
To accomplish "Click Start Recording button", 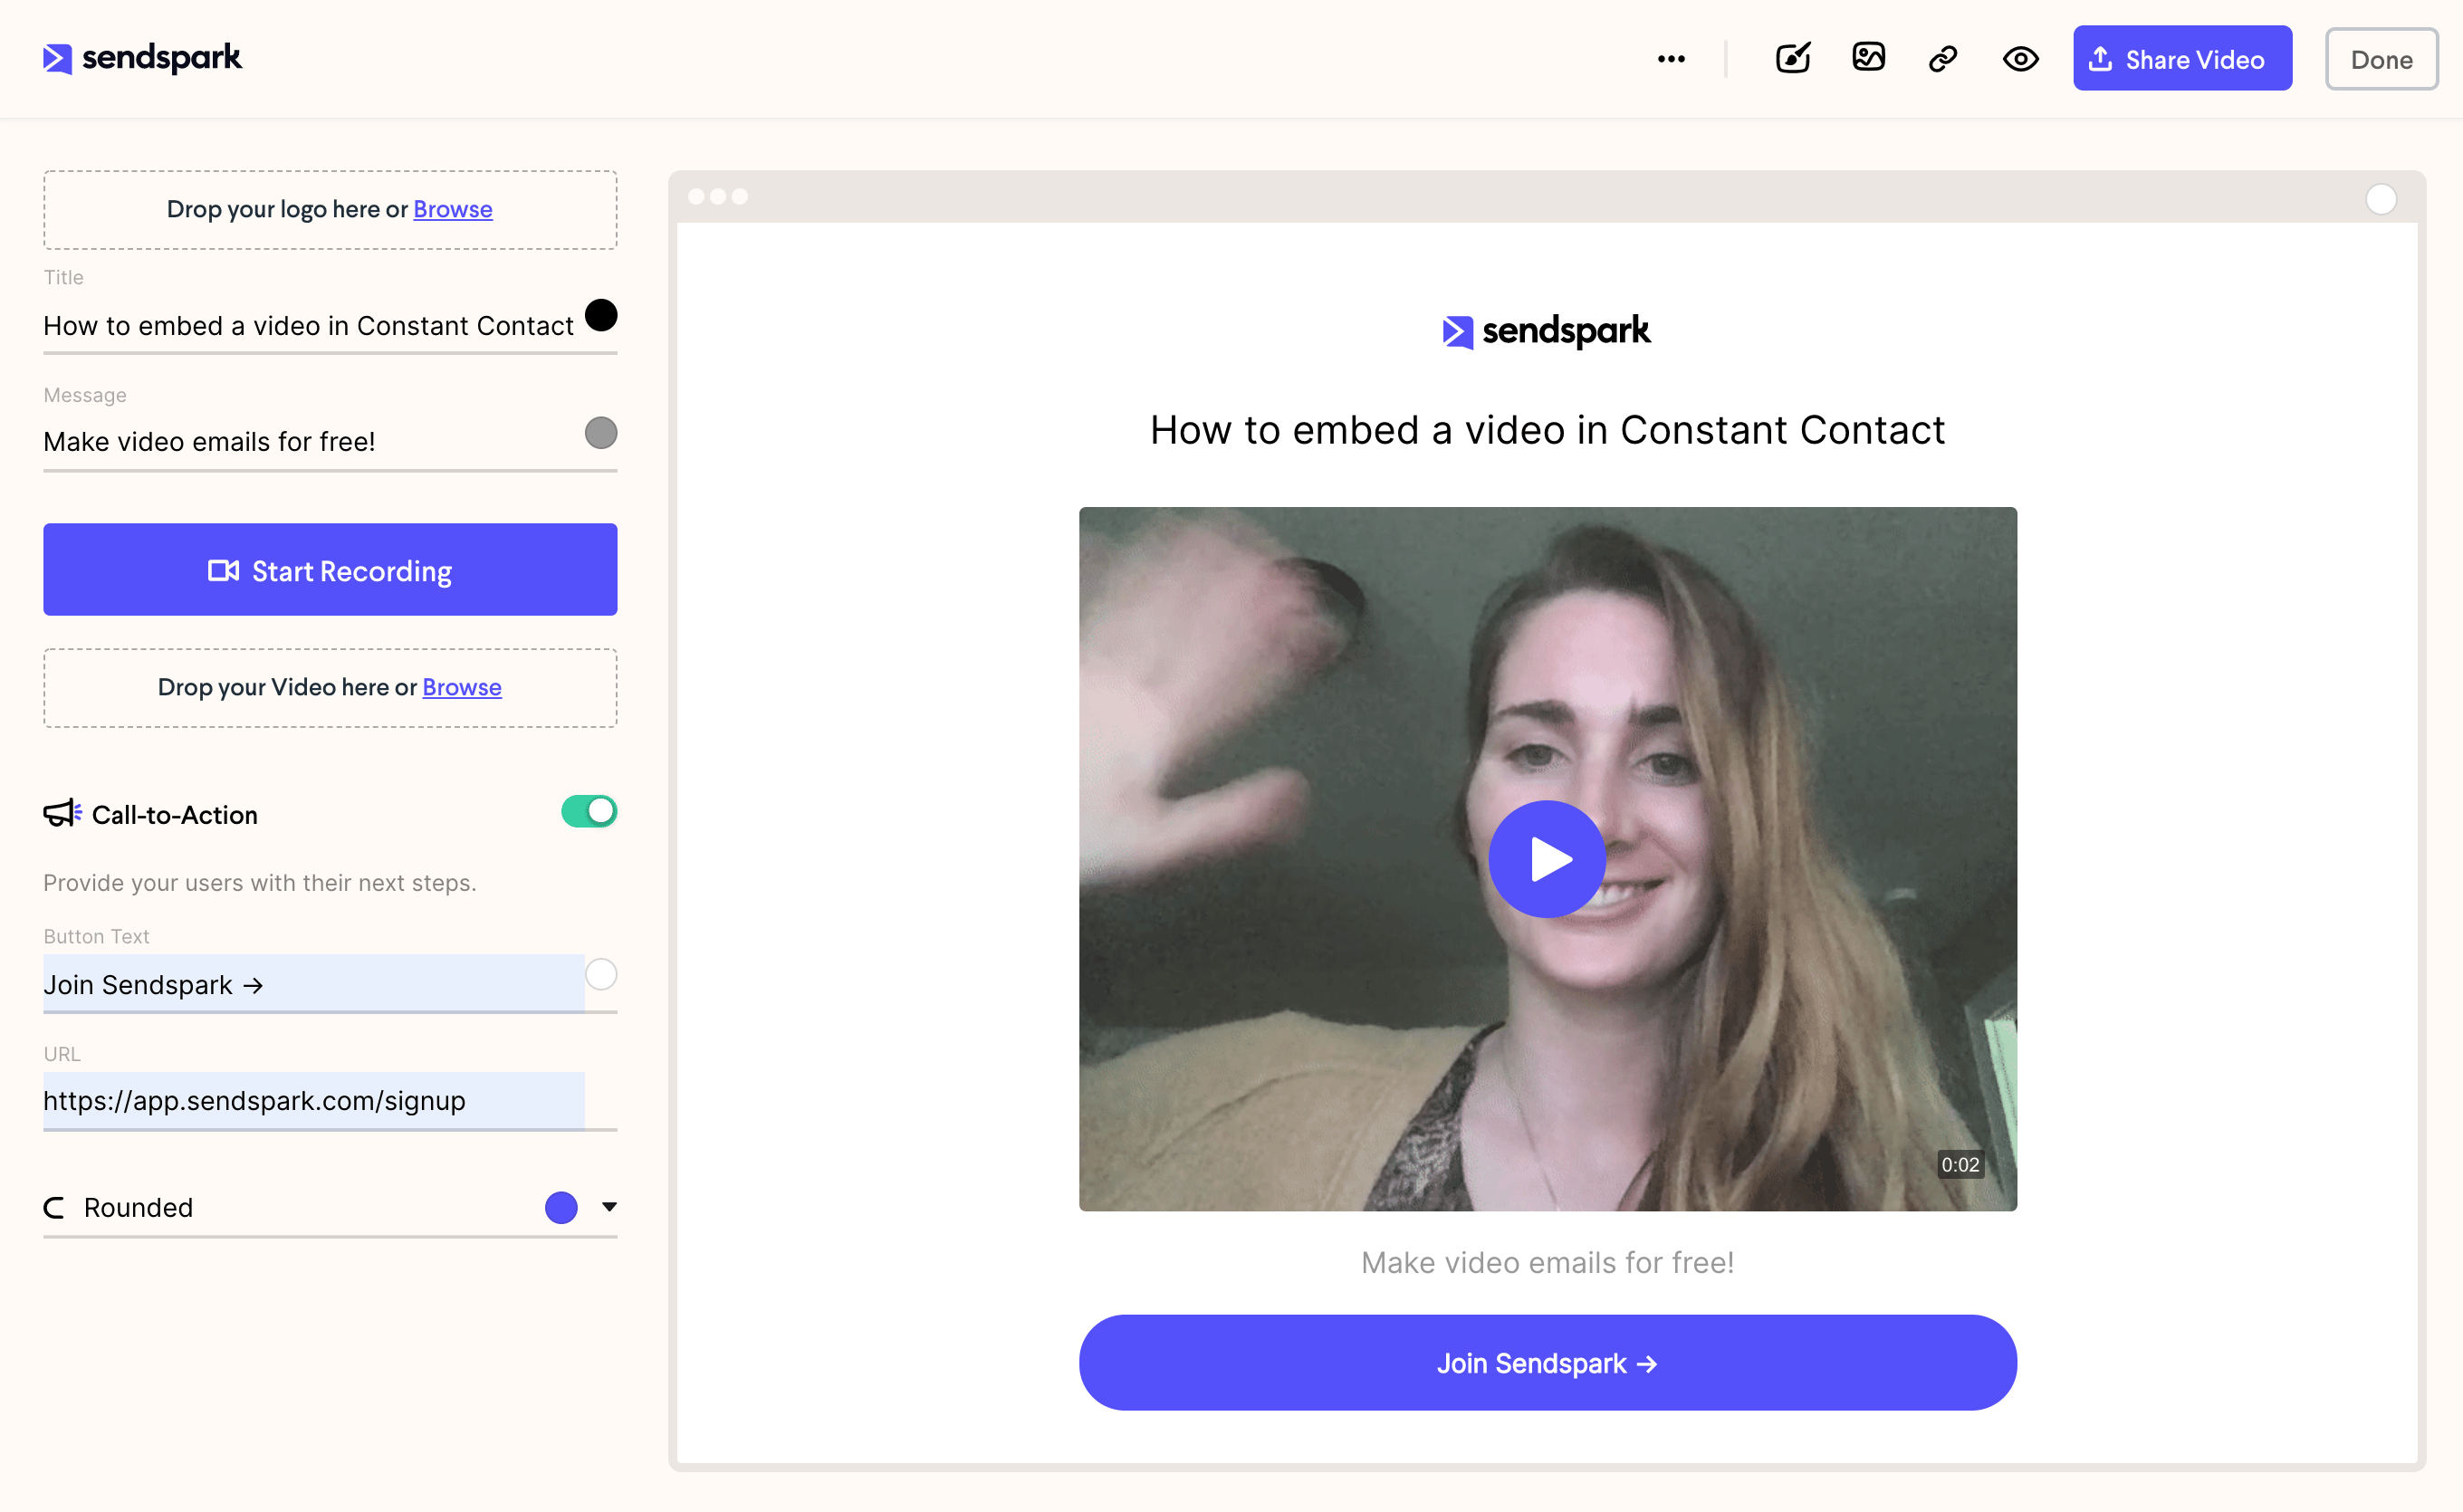I will point(330,570).
